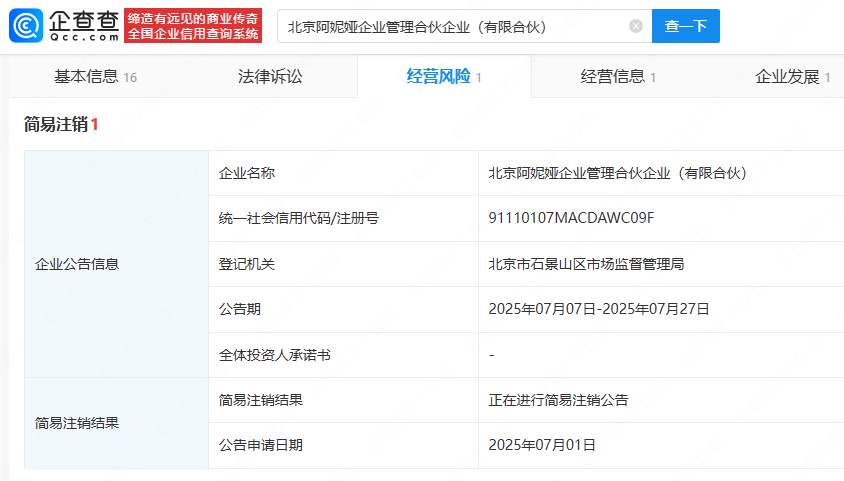Click announcement period 2025年07月07日-2025年07月27日

[x=599, y=309]
